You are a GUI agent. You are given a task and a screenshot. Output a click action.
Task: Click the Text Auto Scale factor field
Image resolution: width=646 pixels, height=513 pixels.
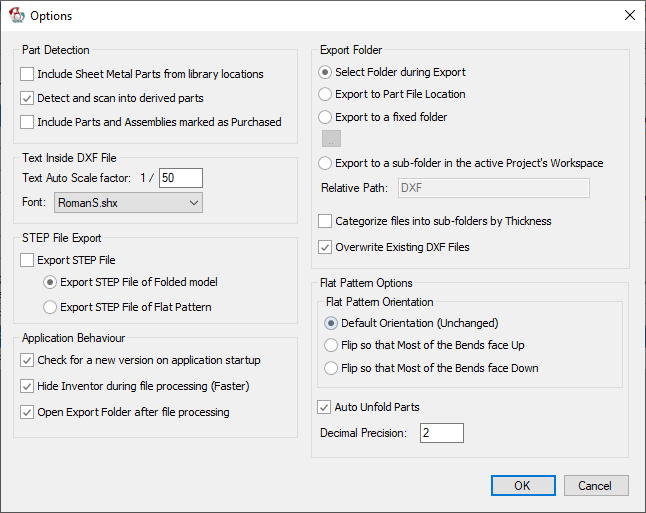(181, 178)
